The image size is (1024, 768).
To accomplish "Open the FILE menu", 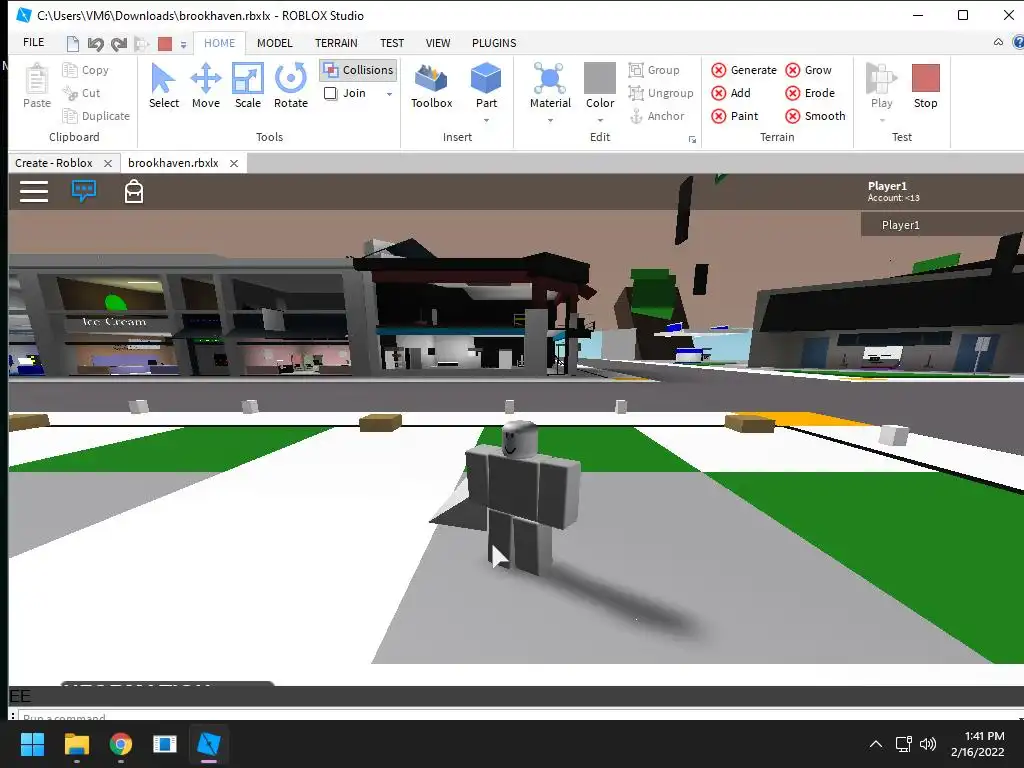I will [x=33, y=42].
